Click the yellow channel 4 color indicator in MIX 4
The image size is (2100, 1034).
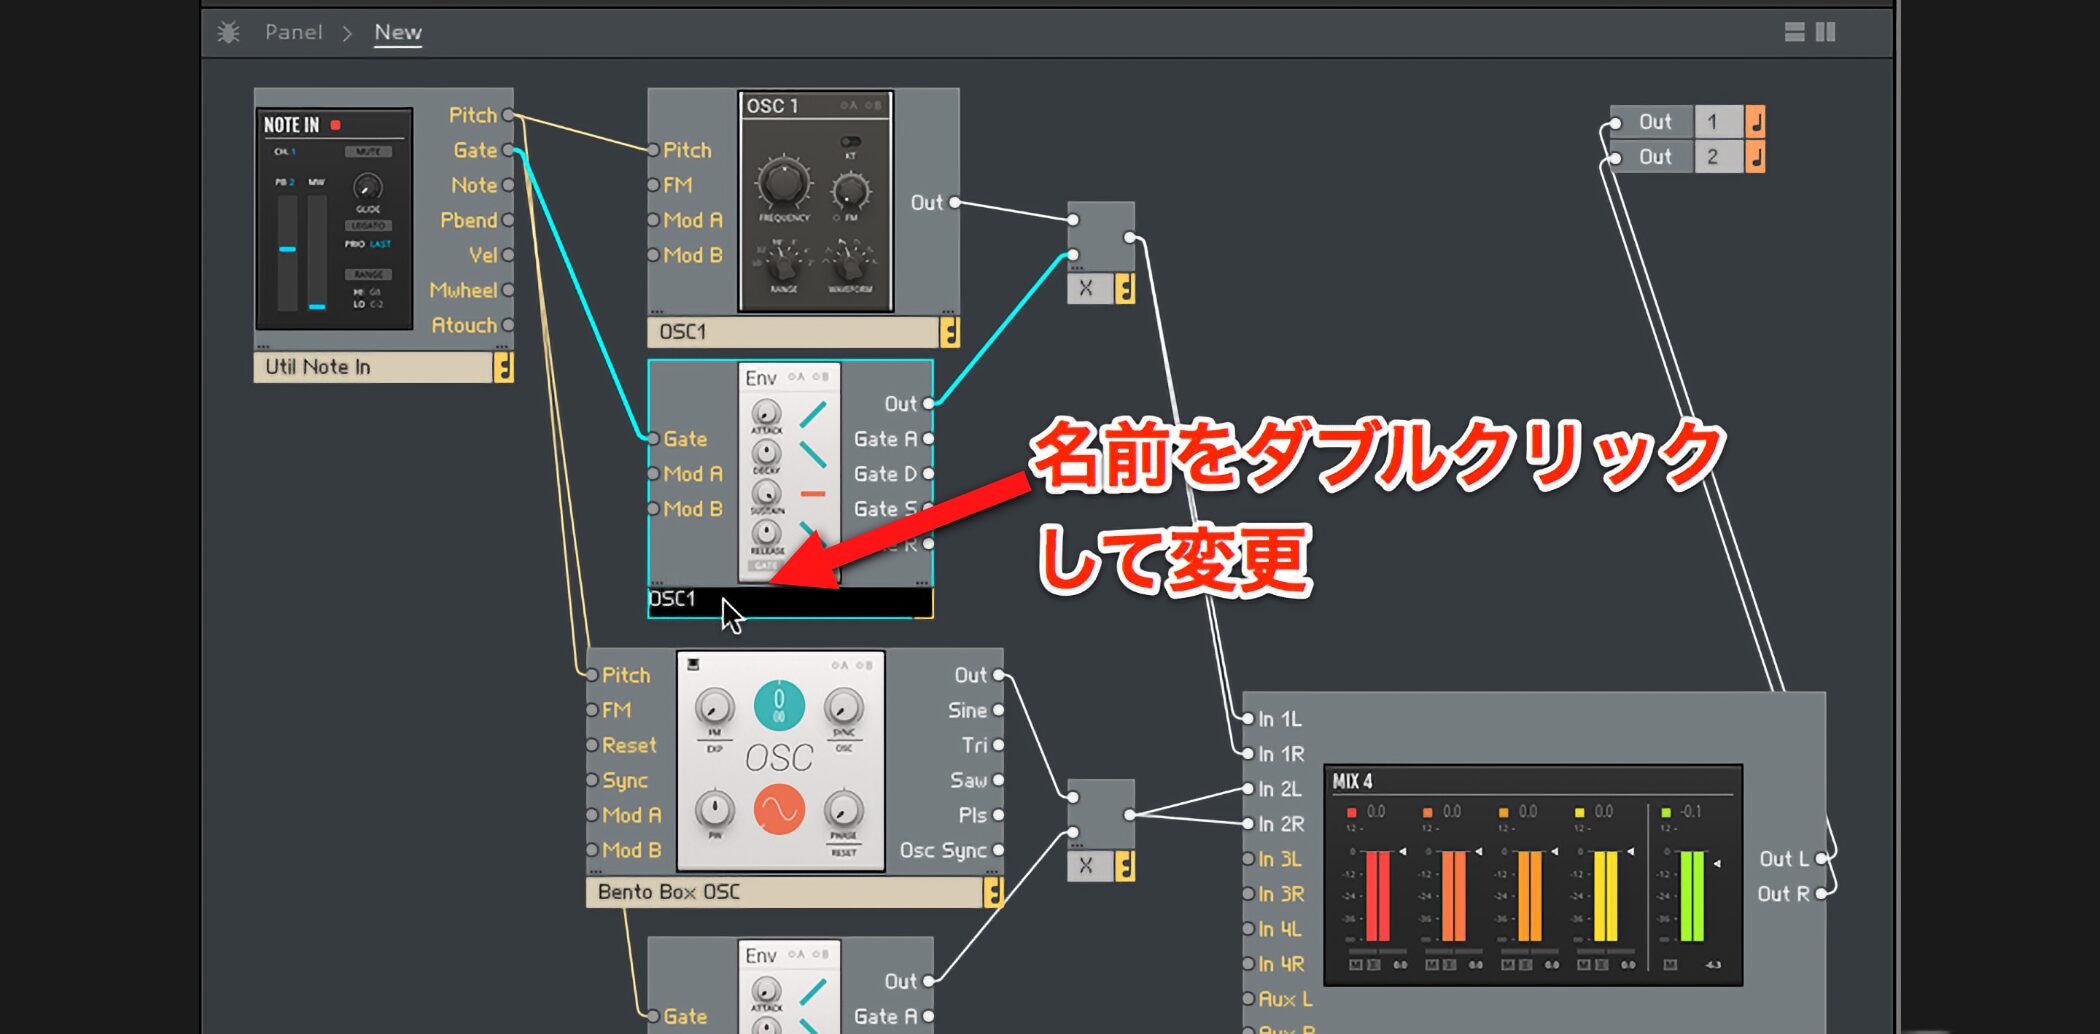pyautogui.click(x=1580, y=812)
